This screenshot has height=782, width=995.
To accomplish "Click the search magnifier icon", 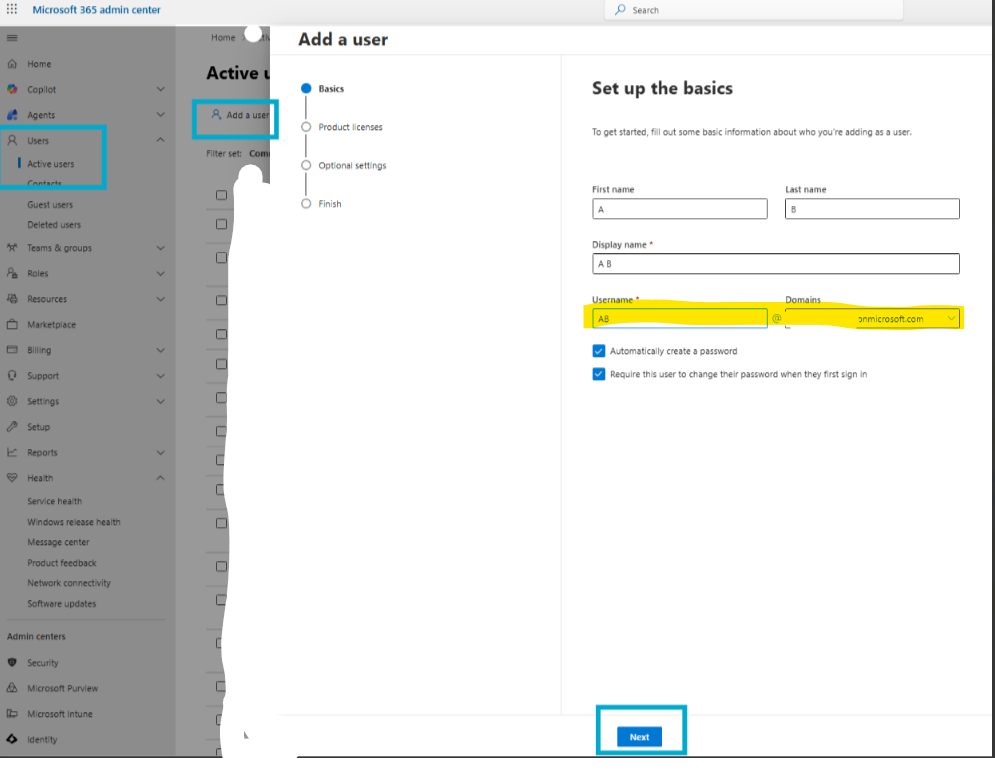I will coord(620,10).
